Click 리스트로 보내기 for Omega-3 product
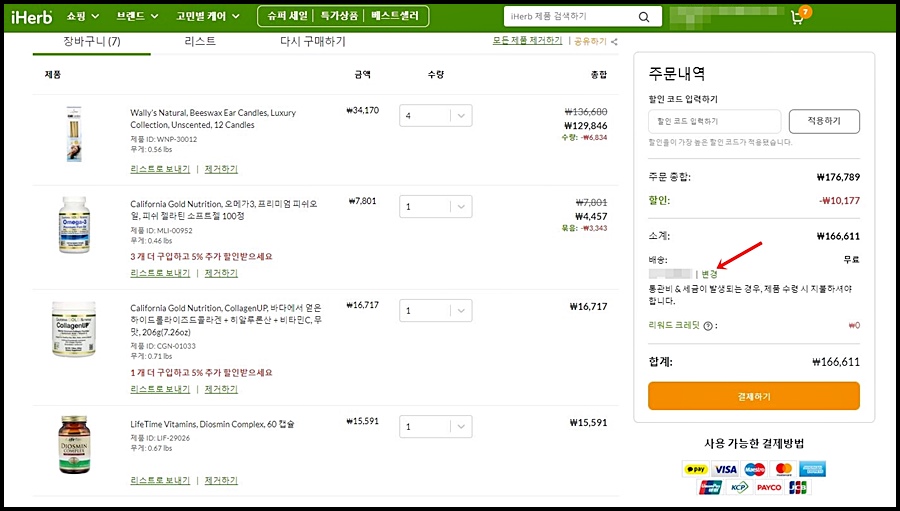The width and height of the screenshot is (900, 511). tap(160, 273)
